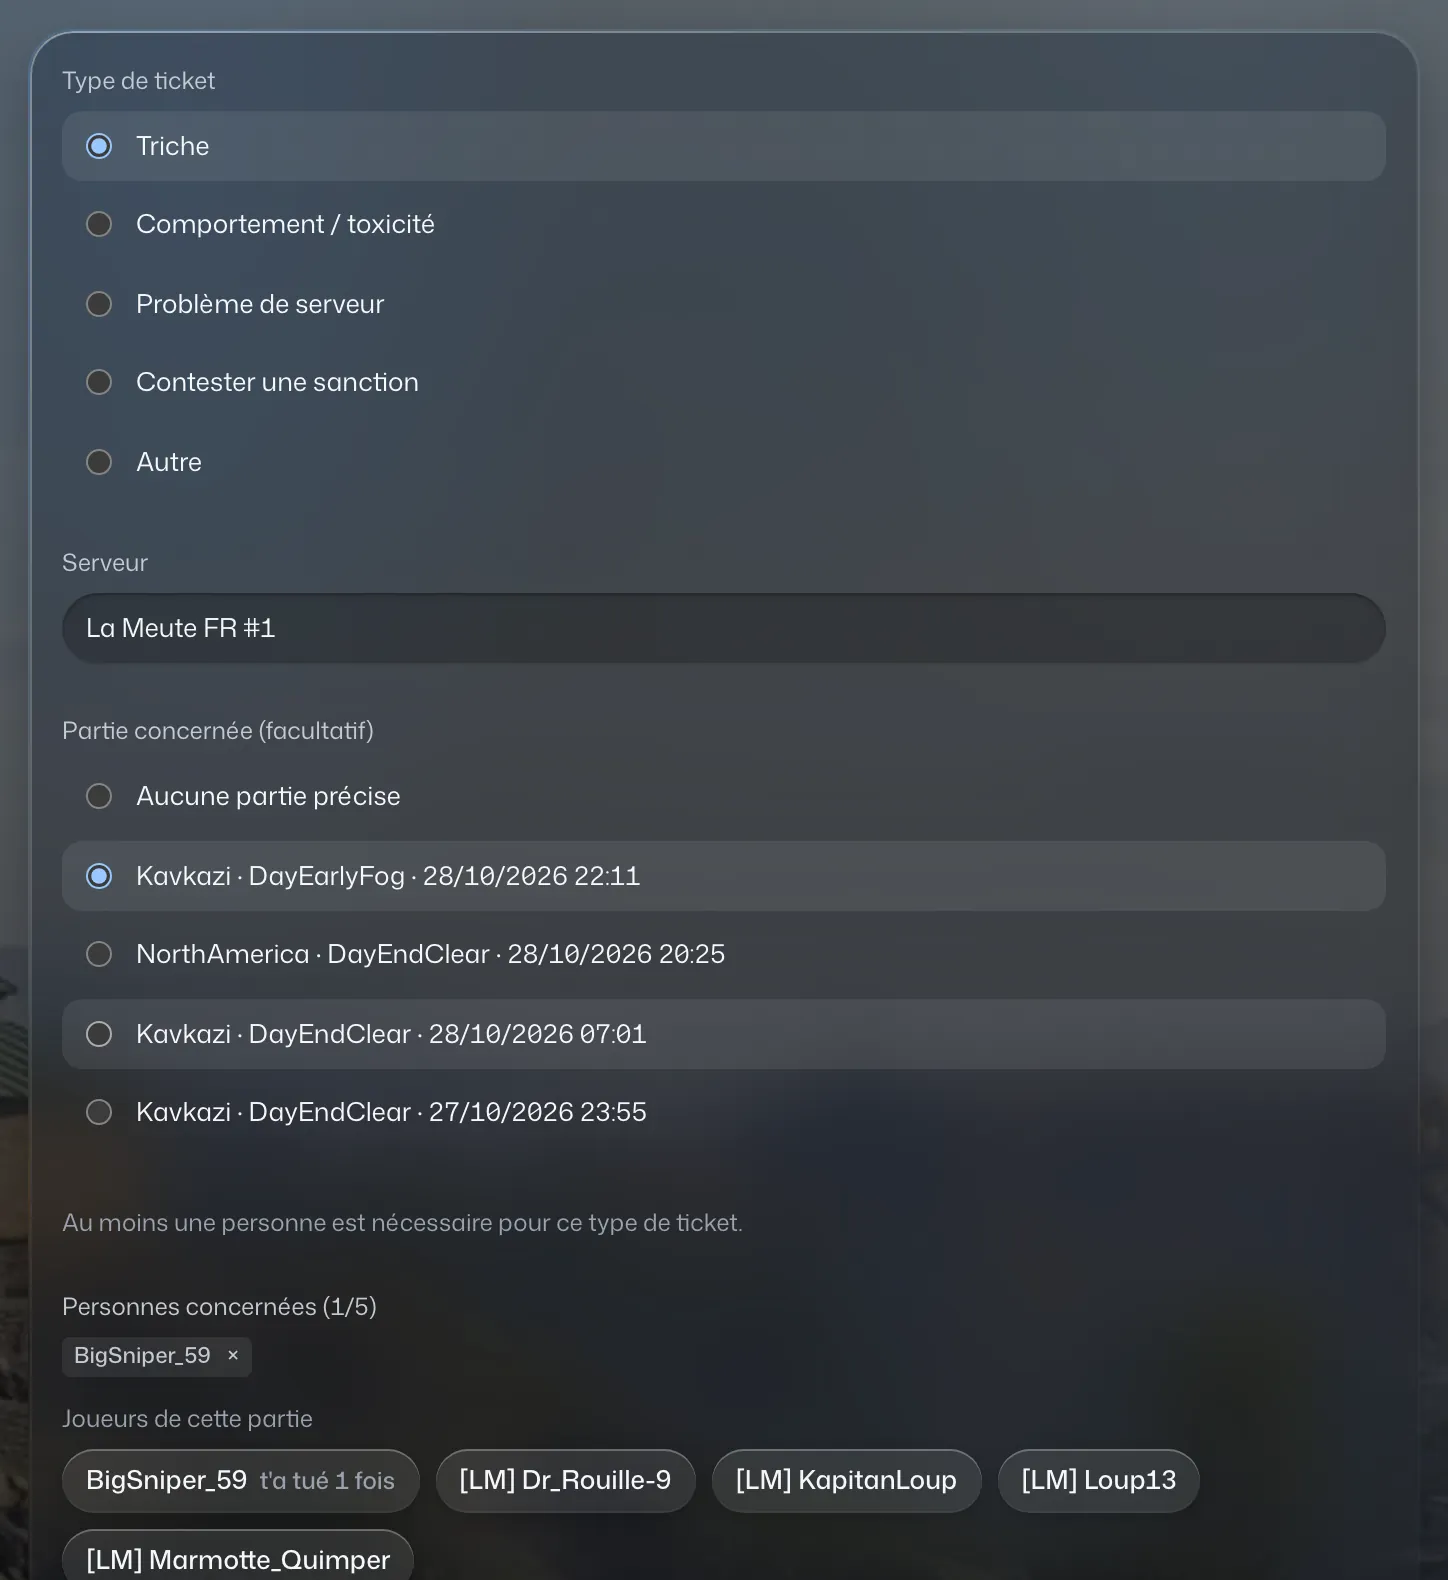The image size is (1448, 1580).
Task: Open the Serveur field La Meute FR #1
Action: click(x=723, y=628)
